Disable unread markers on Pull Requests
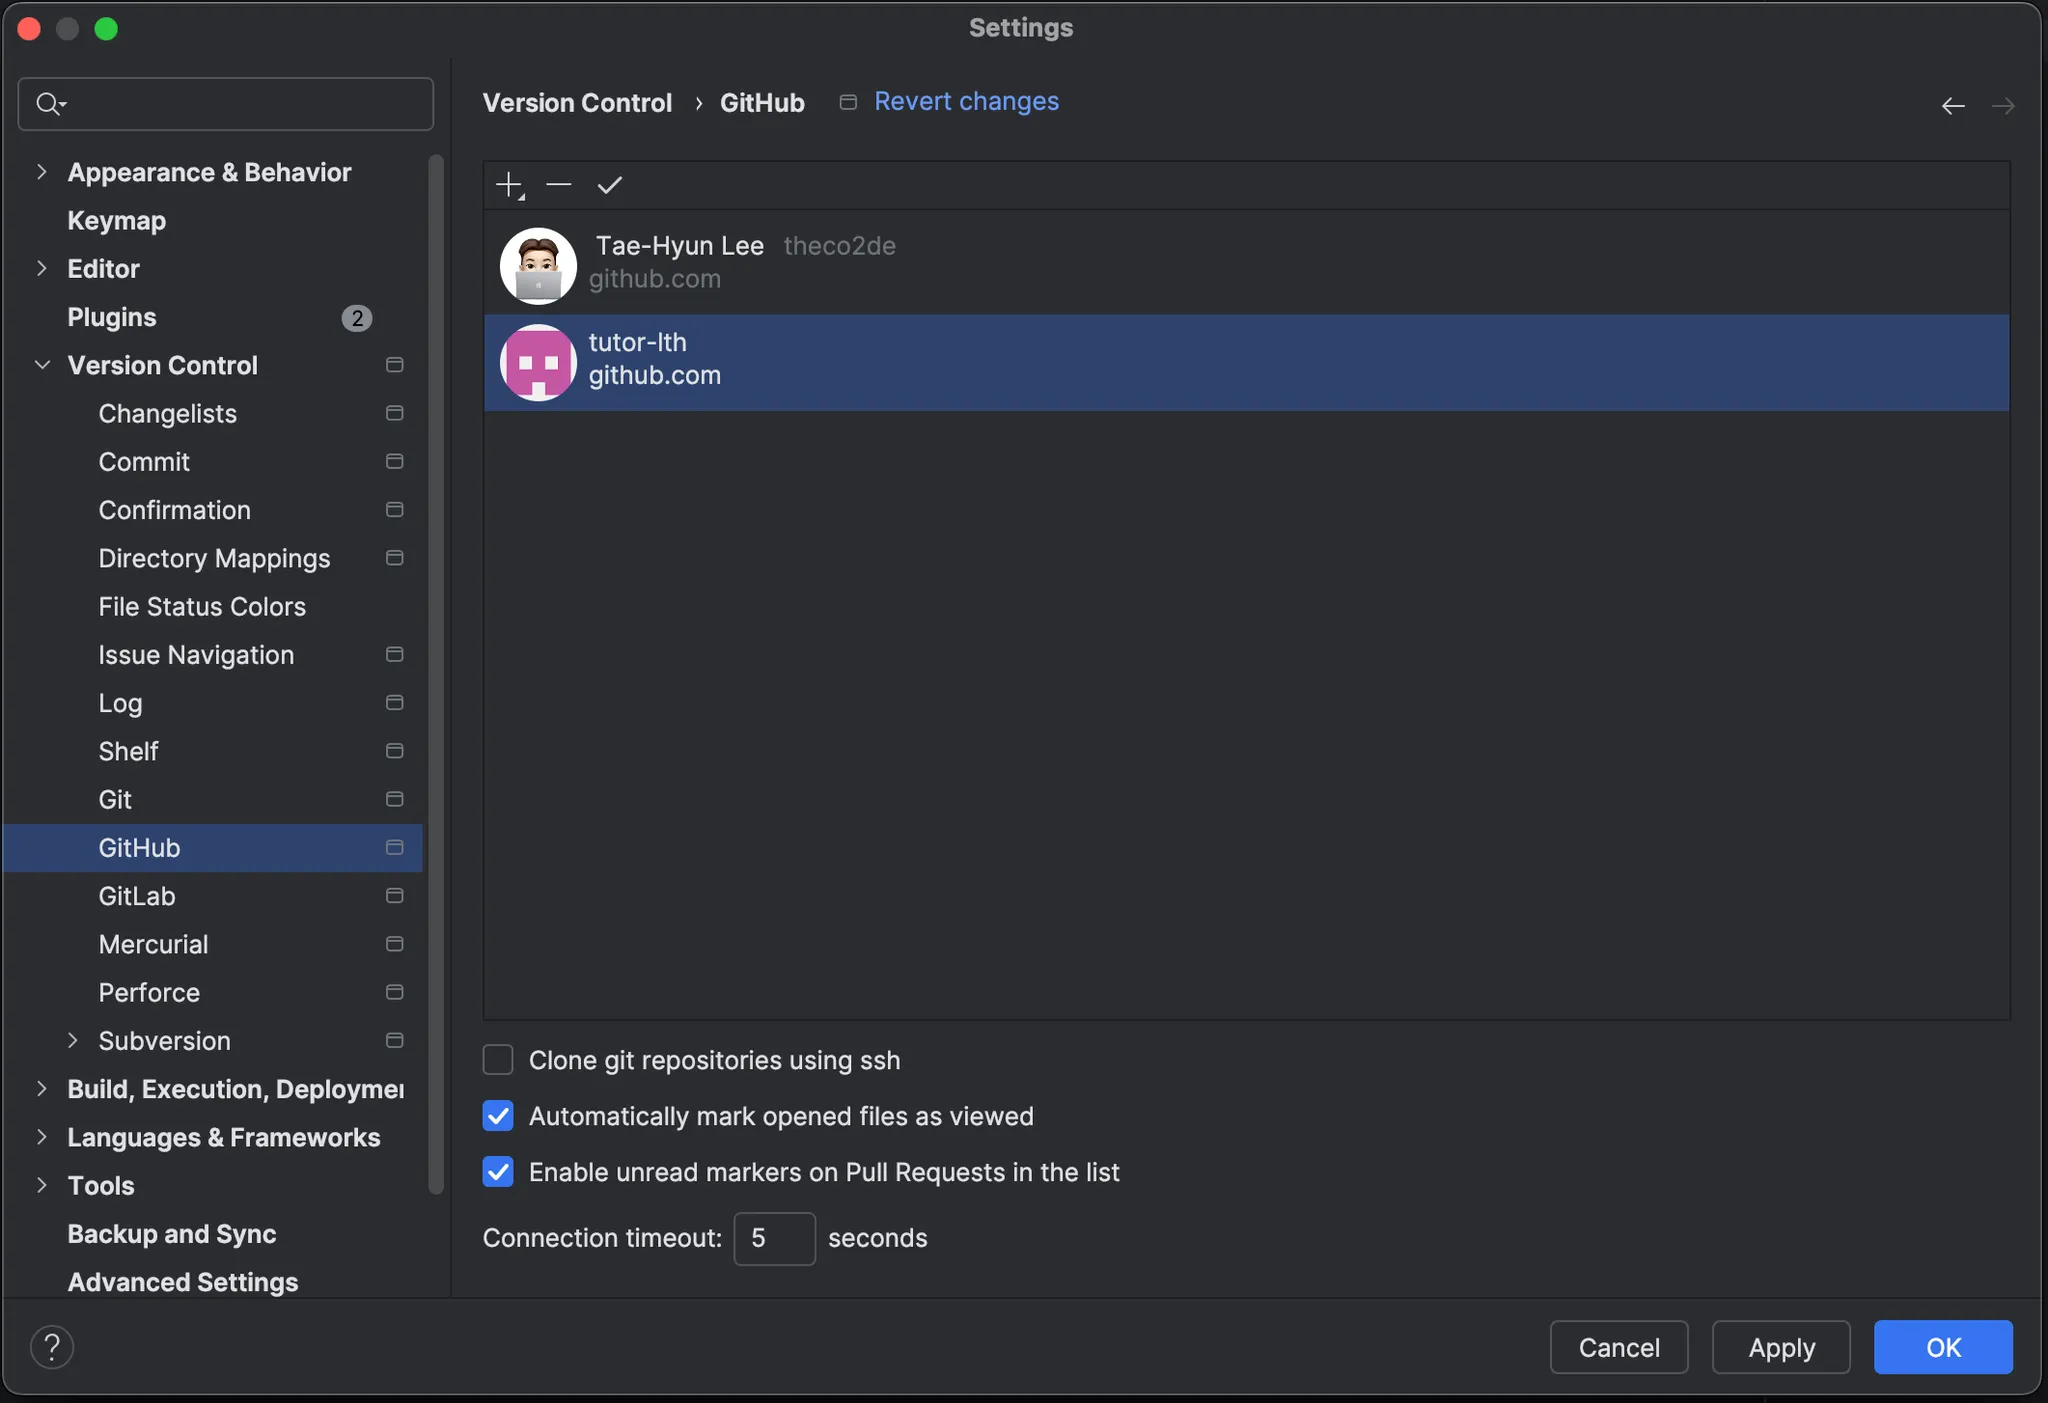 coord(498,1172)
